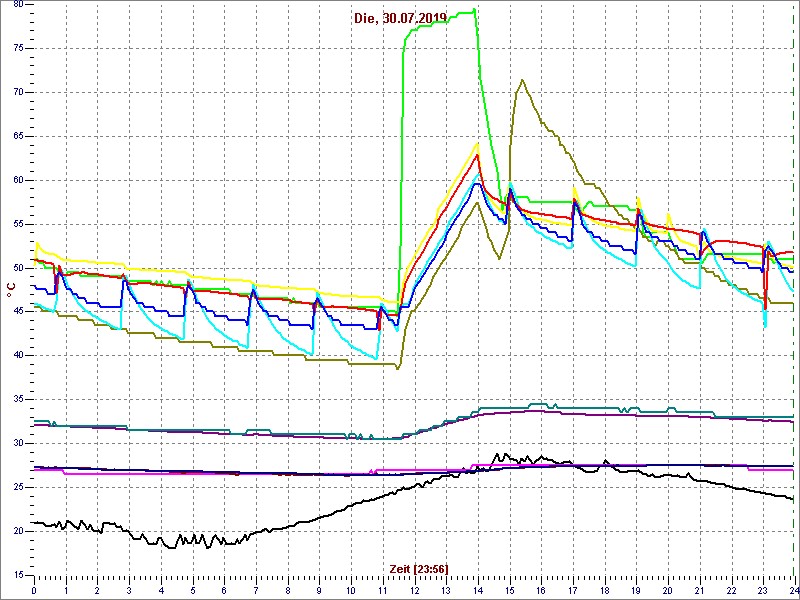Click the °C unit label on y-axis
This screenshot has height=600, width=800.
(11, 290)
